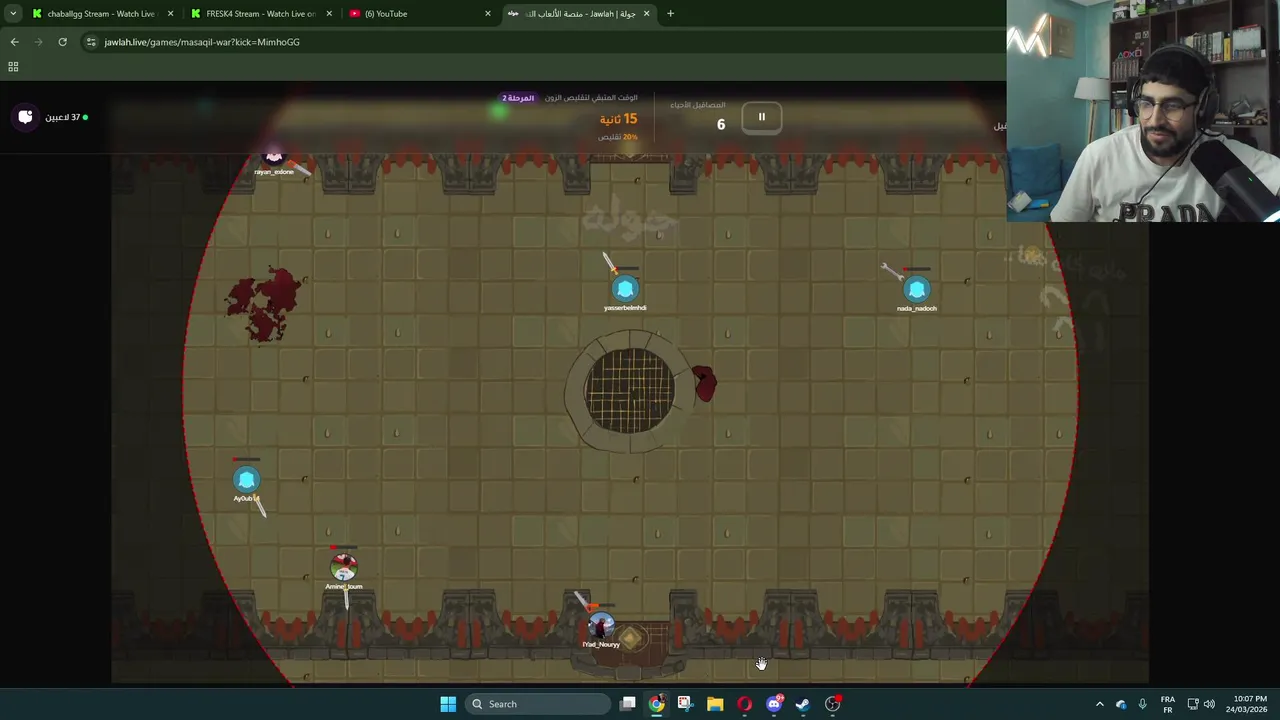Click the viewers icon beside 37 players count
Image resolution: width=1280 pixels, height=720 pixels.
25,117
